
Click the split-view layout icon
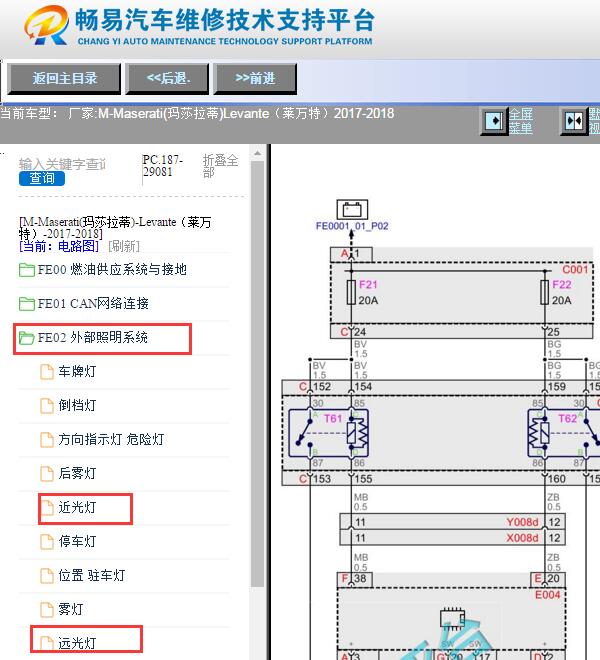(x=574, y=121)
